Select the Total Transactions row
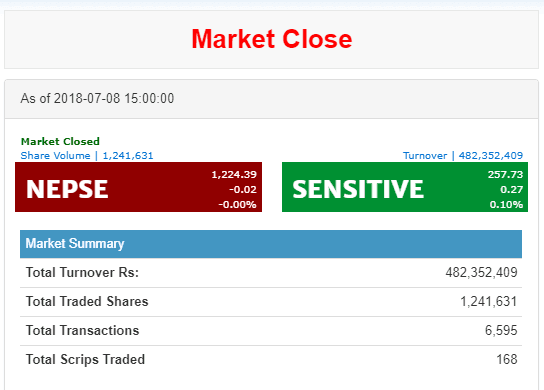Image resolution: width=544 pixels, height=390 pixels. coord(271,331)
